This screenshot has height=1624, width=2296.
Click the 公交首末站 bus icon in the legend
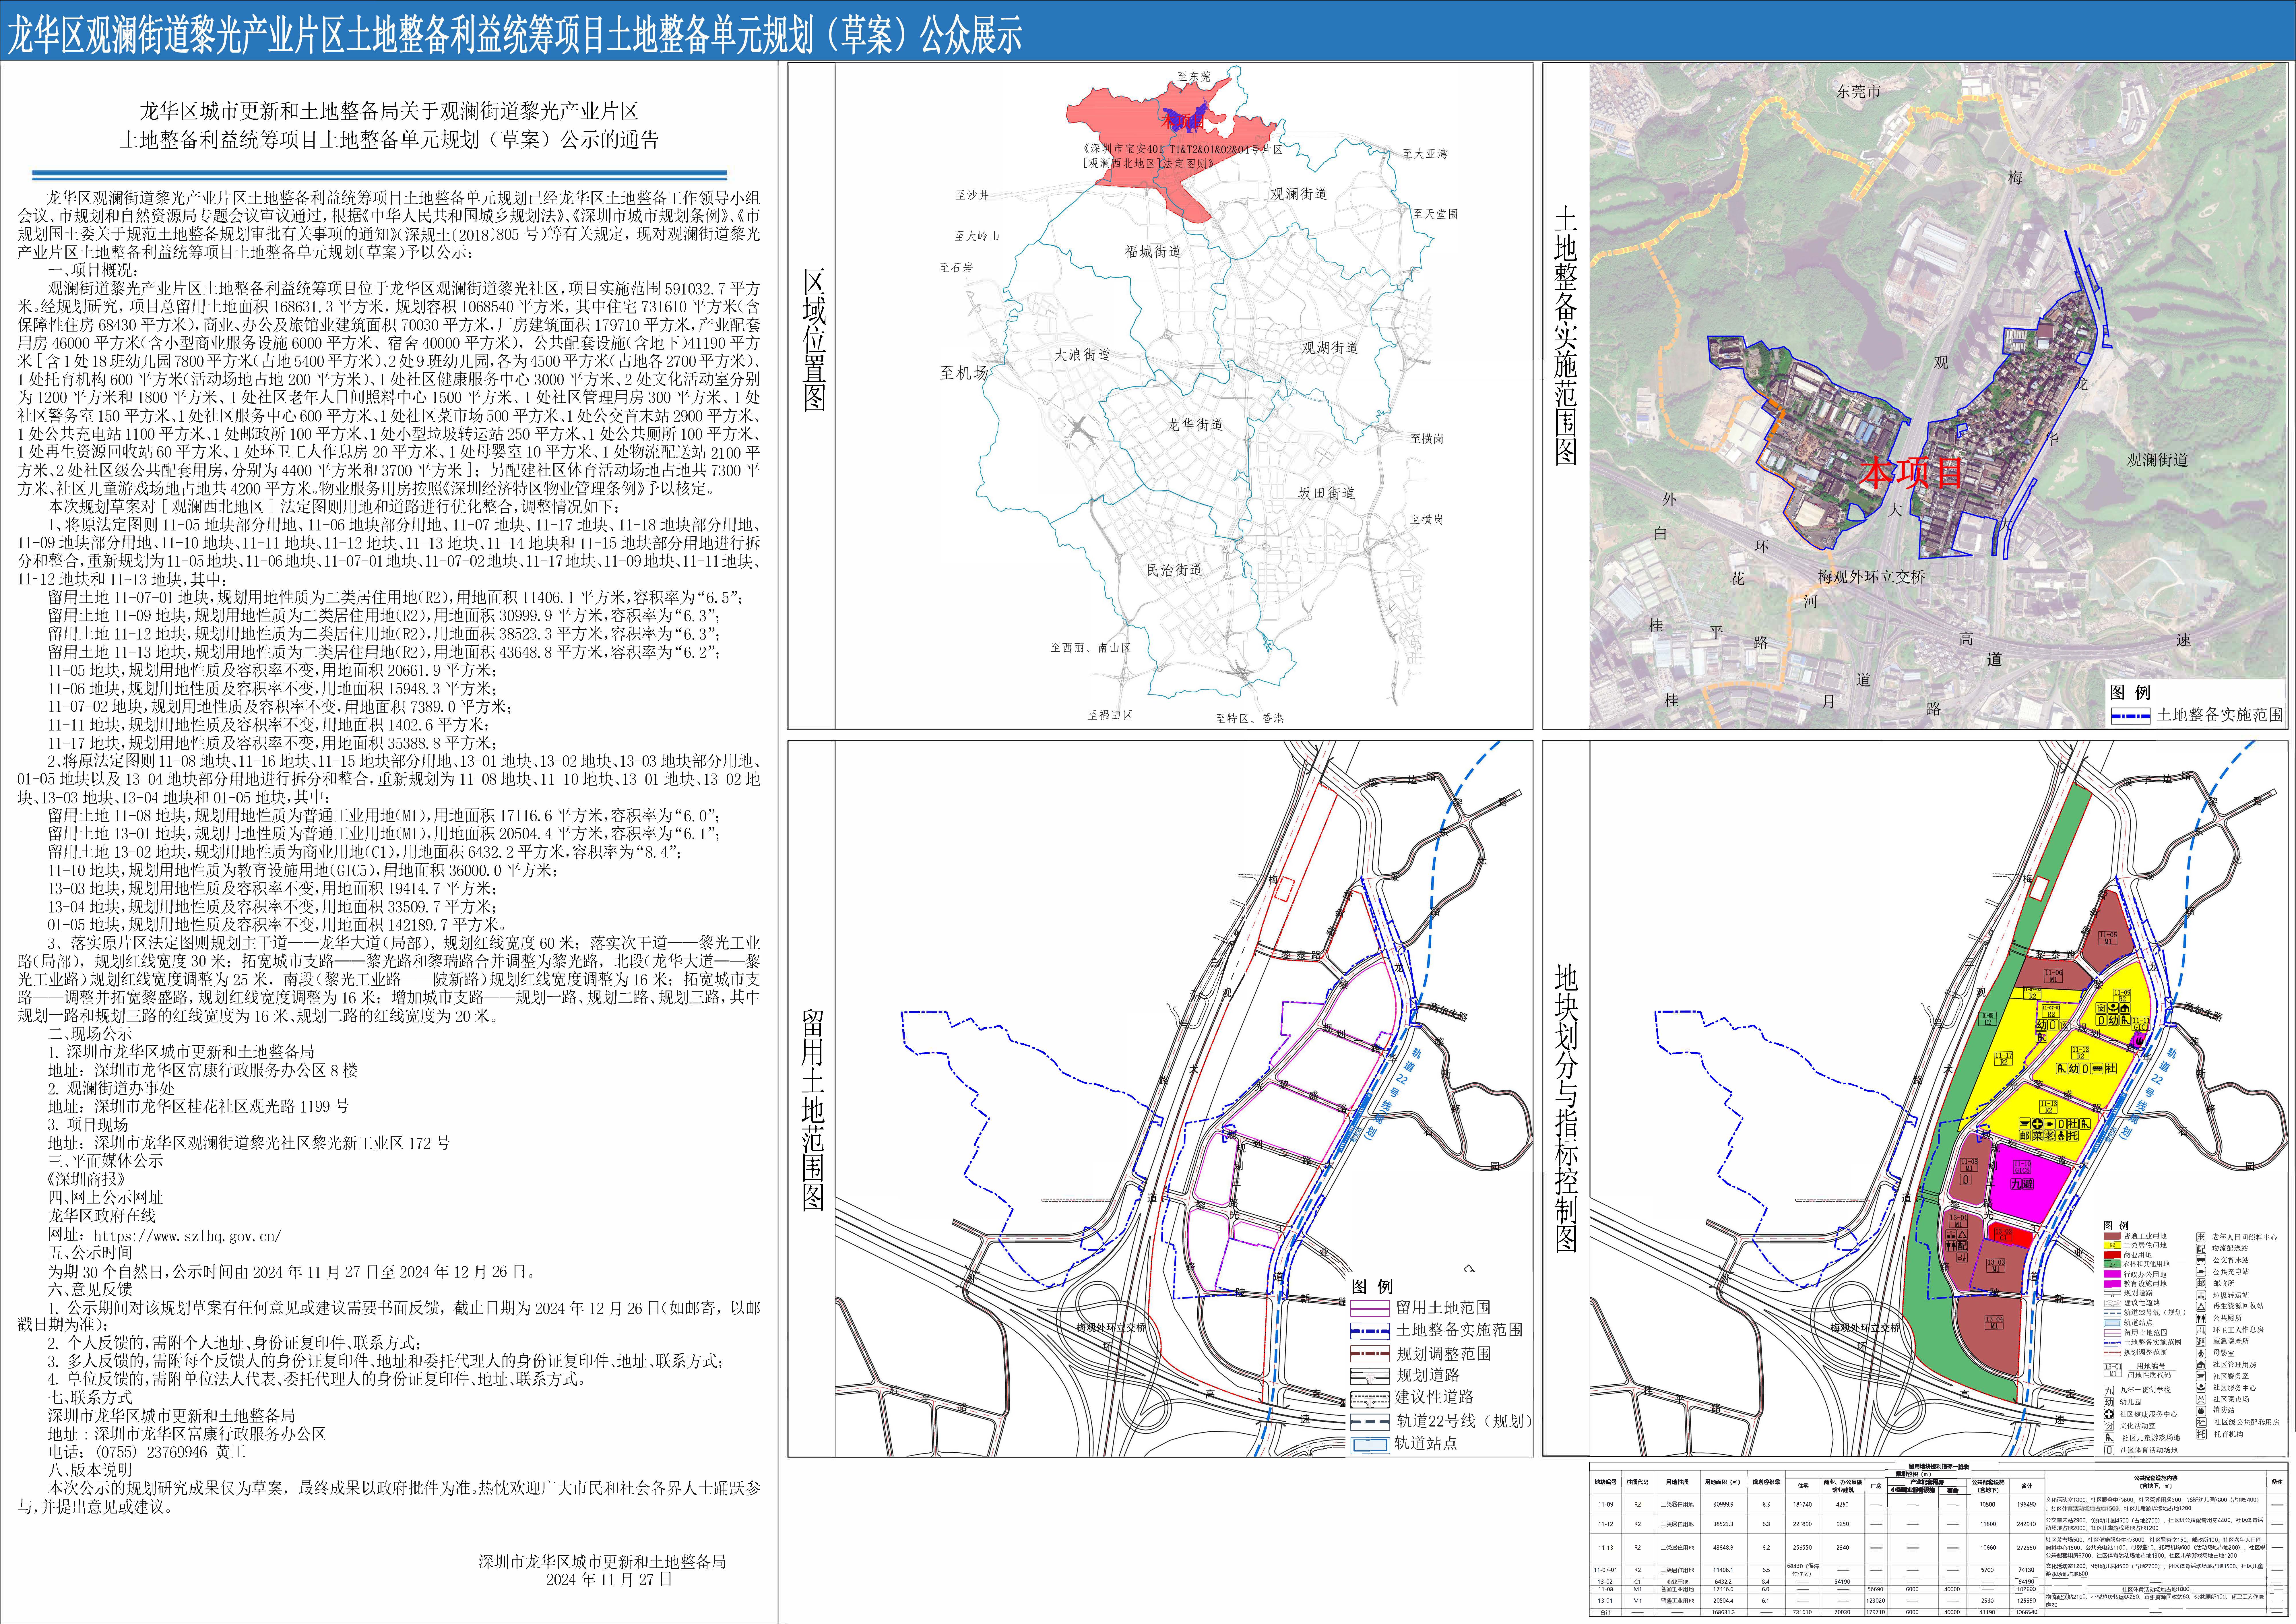pyautogui.click(x=2201, y=1260)
